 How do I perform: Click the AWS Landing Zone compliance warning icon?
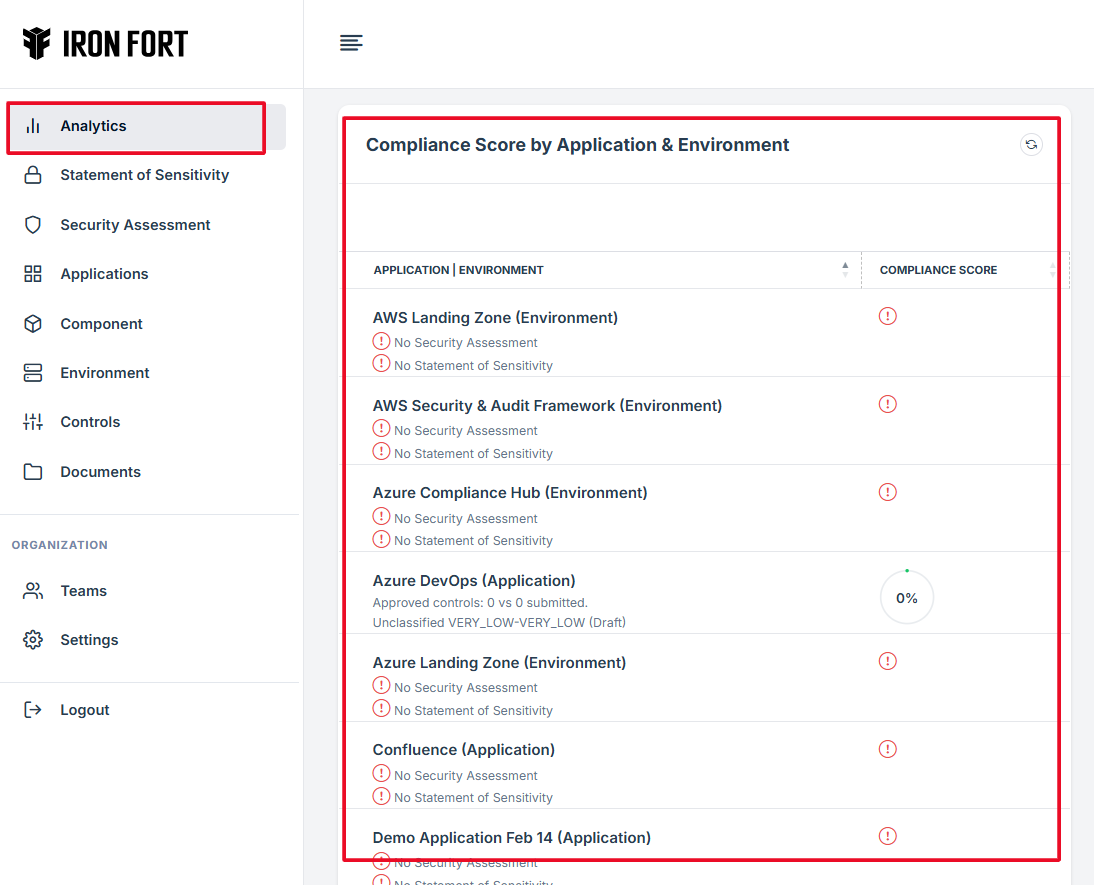[888, 316]
